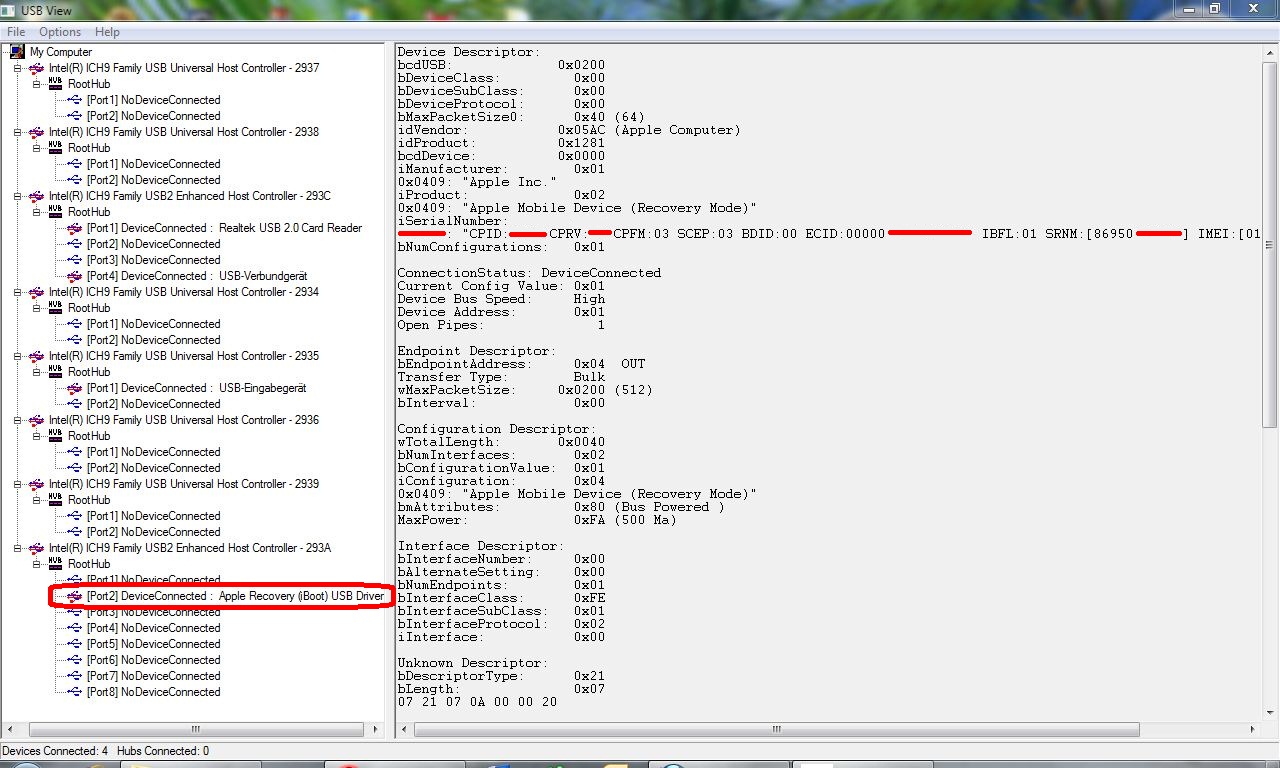
Task: Click the USB icon of controller 2937
Action: (37, 68)
